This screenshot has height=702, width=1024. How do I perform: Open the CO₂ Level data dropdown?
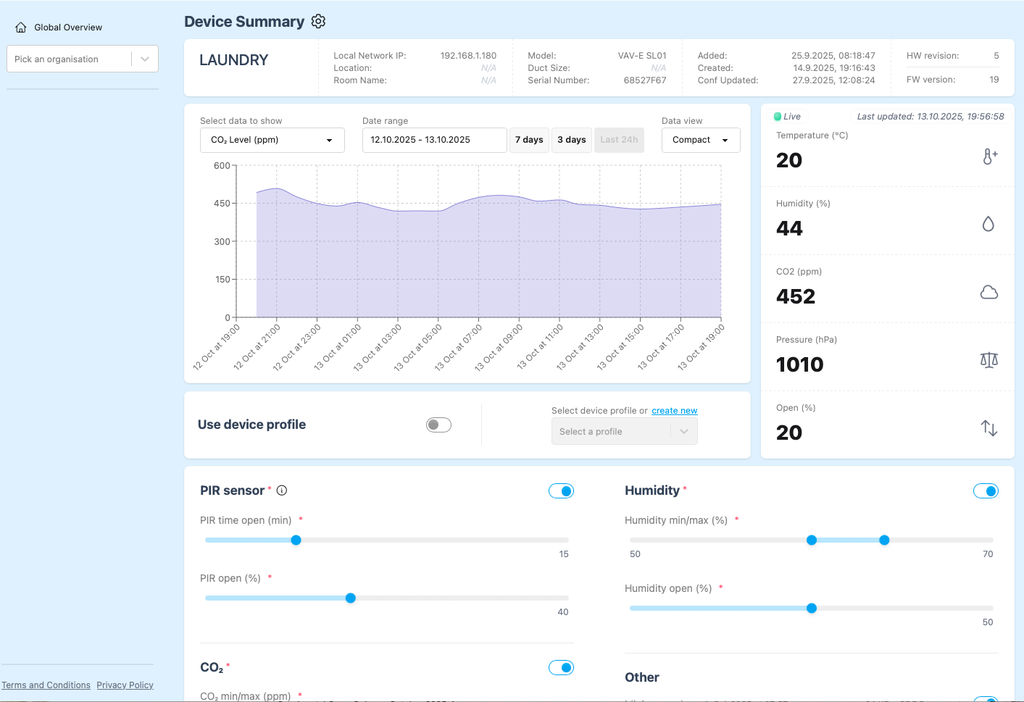271,140
